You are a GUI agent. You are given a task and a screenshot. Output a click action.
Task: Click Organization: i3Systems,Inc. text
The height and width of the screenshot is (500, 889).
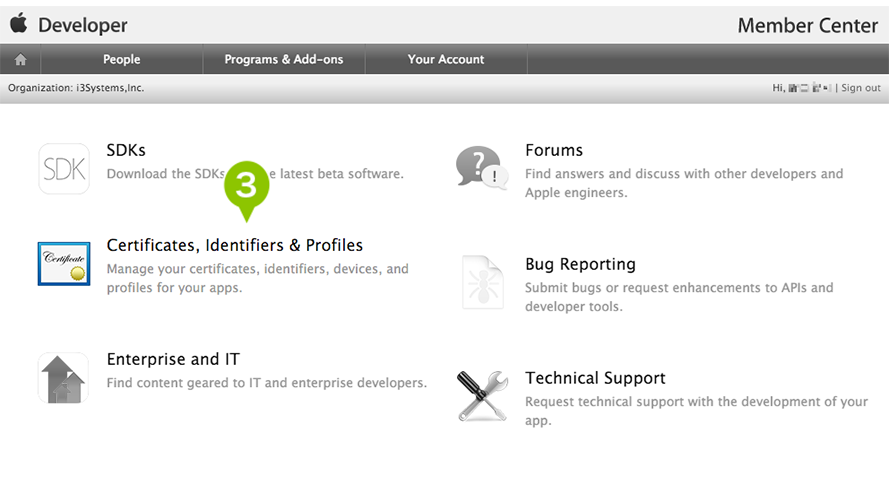[76, 88]
